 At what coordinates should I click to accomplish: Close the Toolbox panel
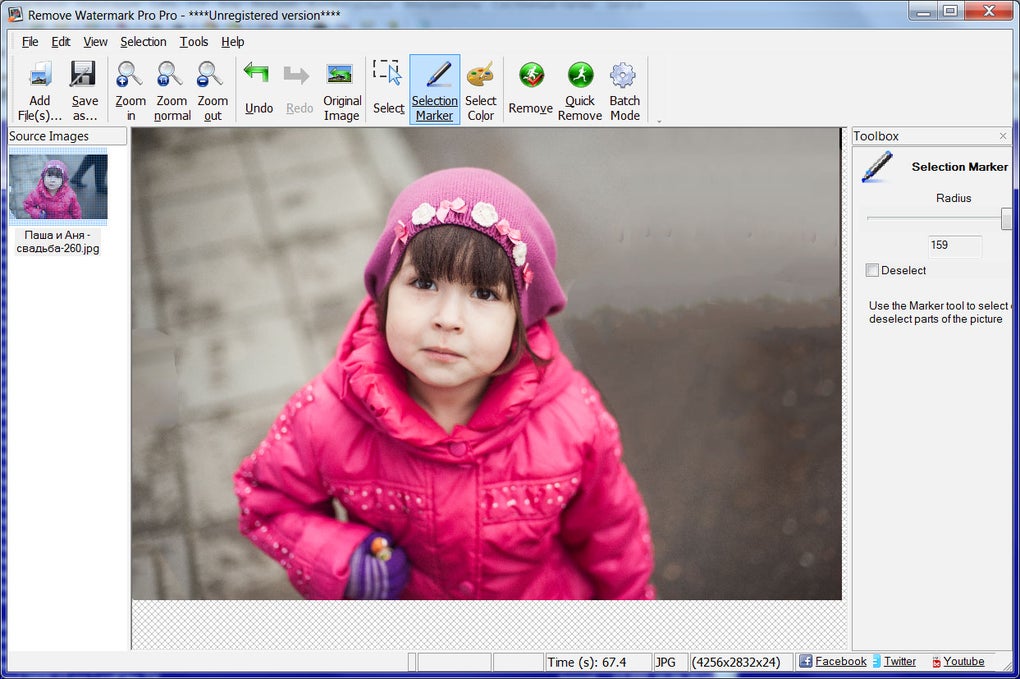click(1002, 136)
